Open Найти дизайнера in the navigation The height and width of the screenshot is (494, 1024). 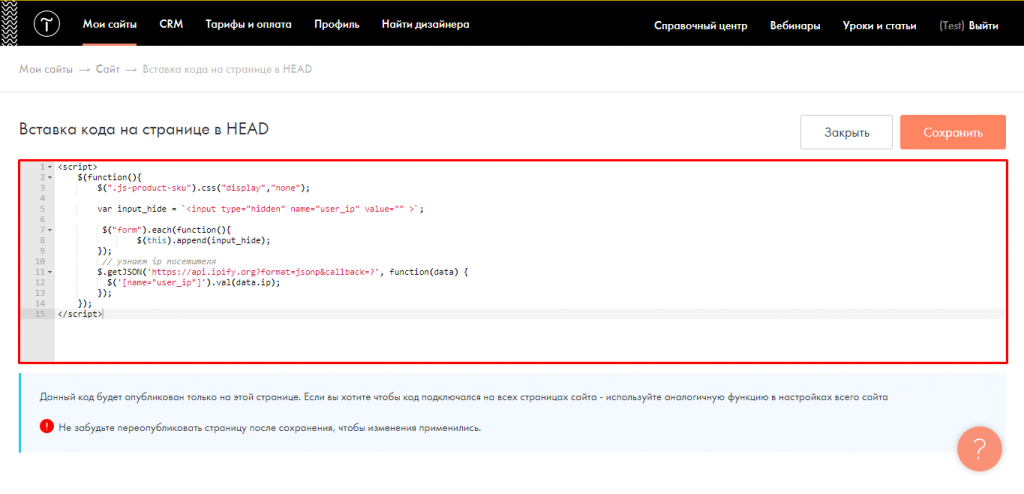coord(425,25)
